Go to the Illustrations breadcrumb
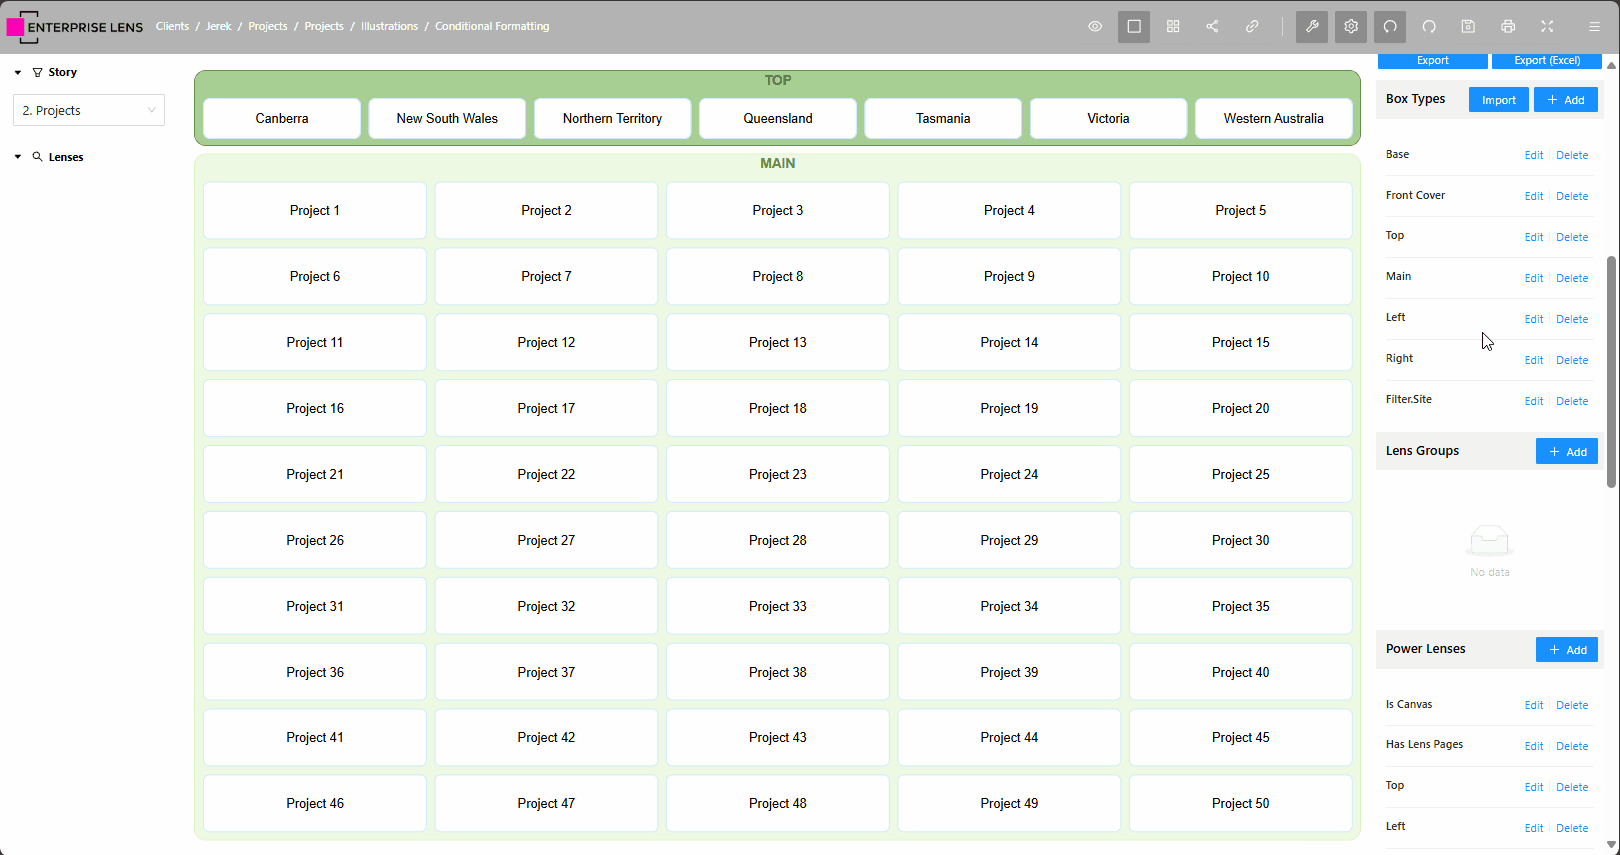The width and height of the screenshot is (1620, 855). (x=389, y=27)
